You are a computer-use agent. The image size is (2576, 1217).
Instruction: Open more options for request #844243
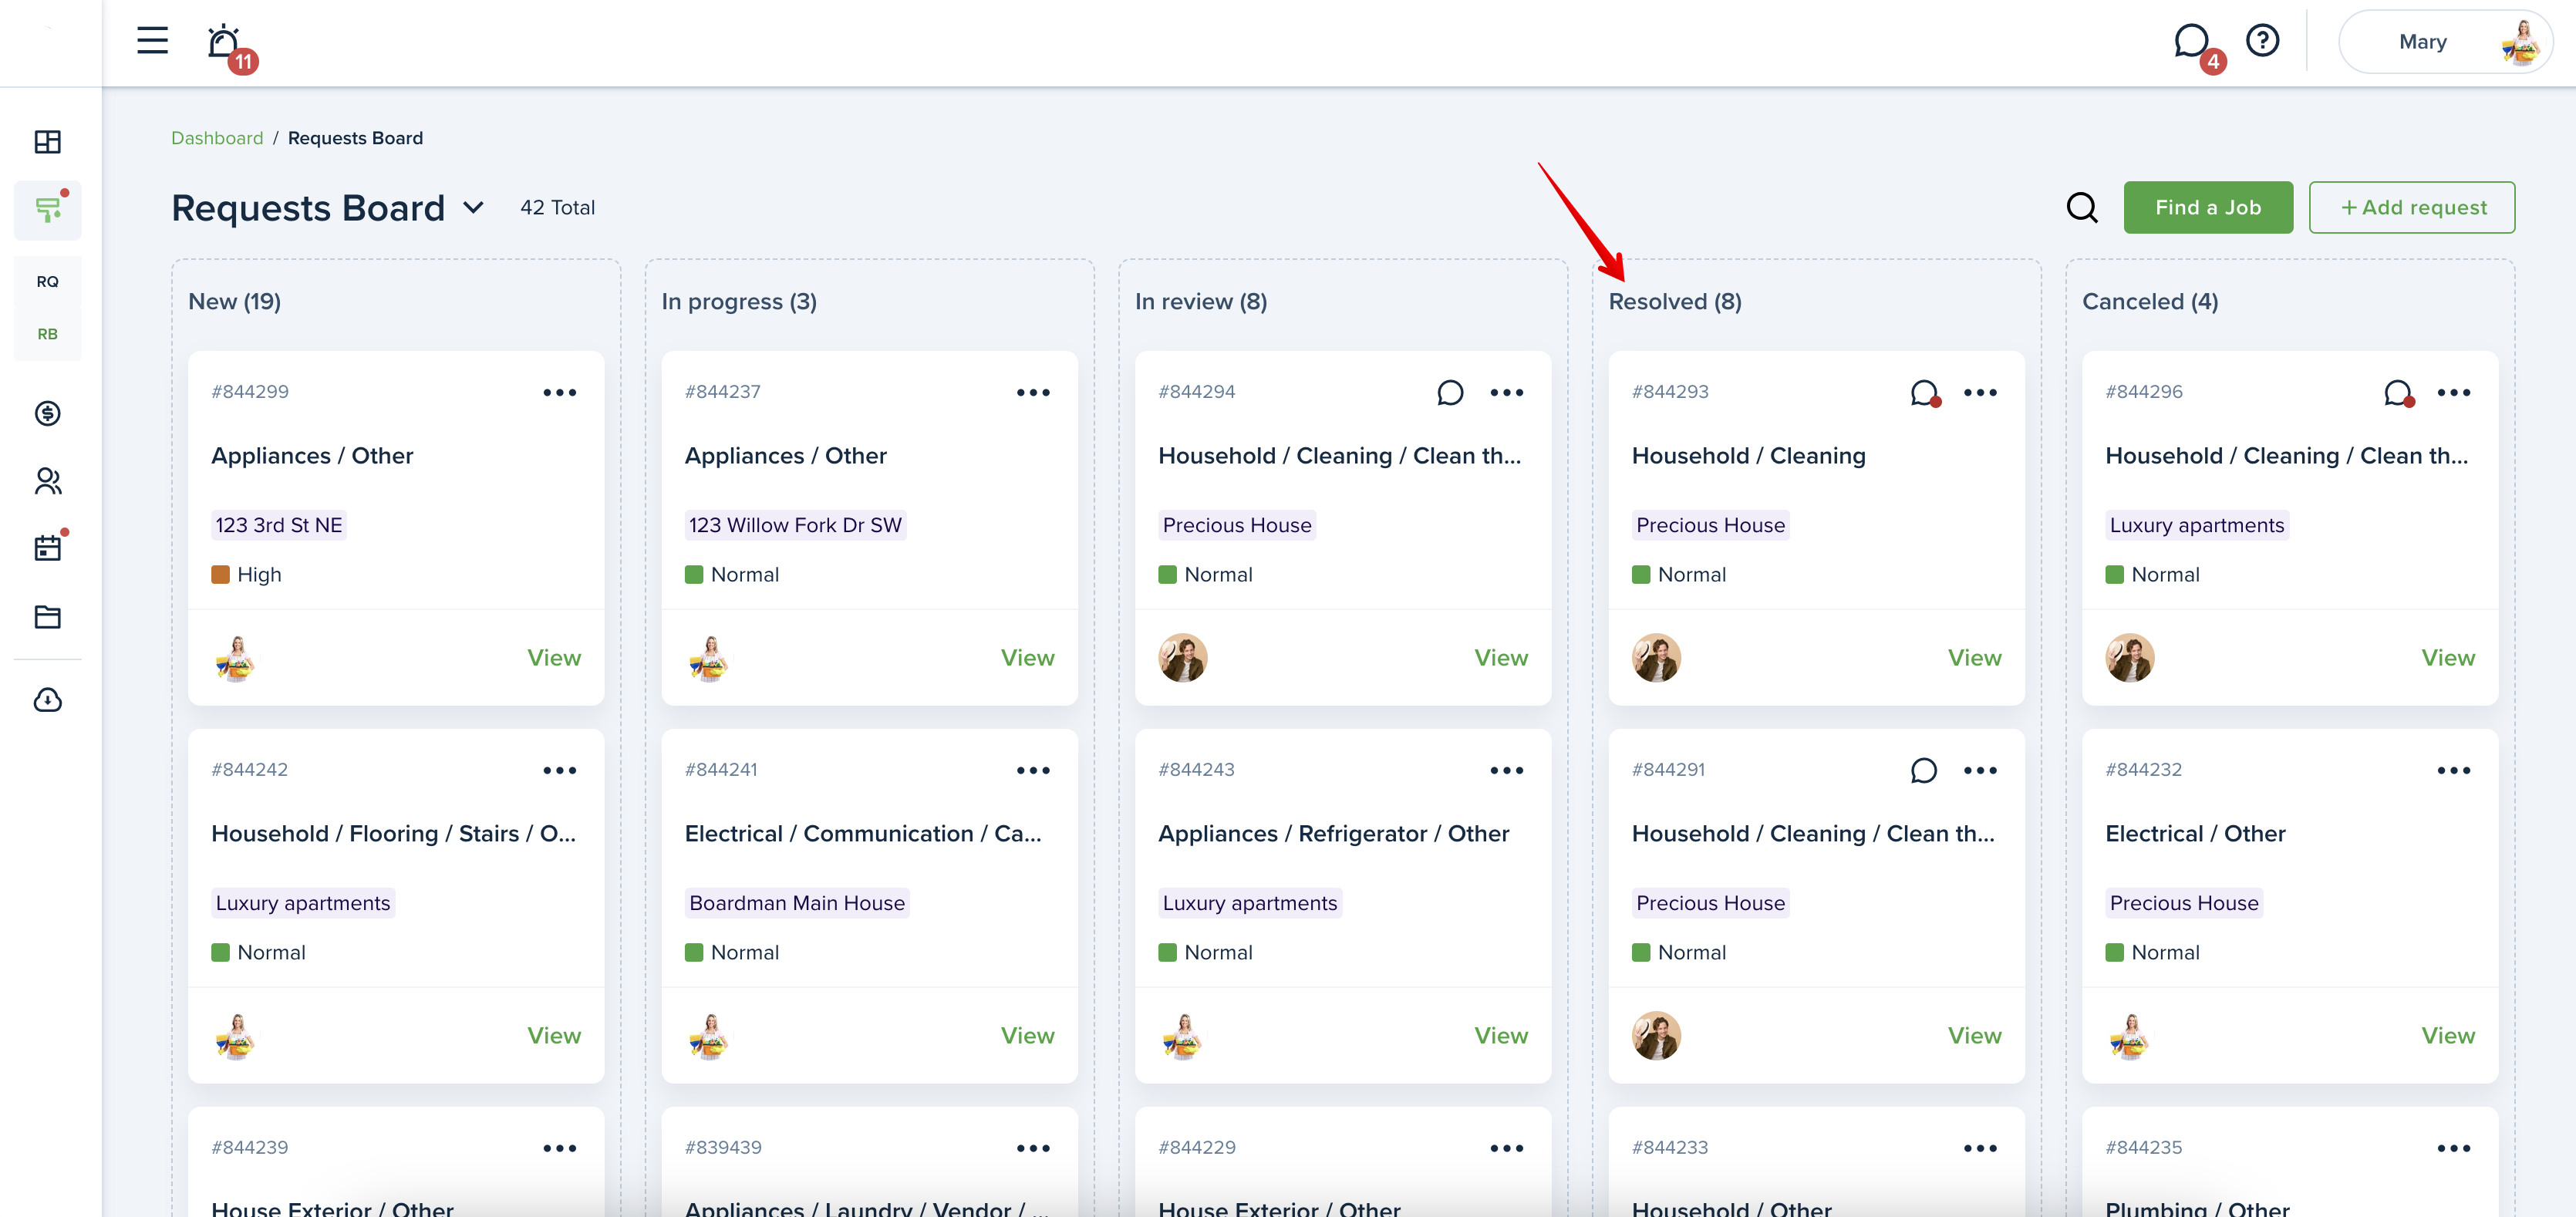coord(1507,771)
